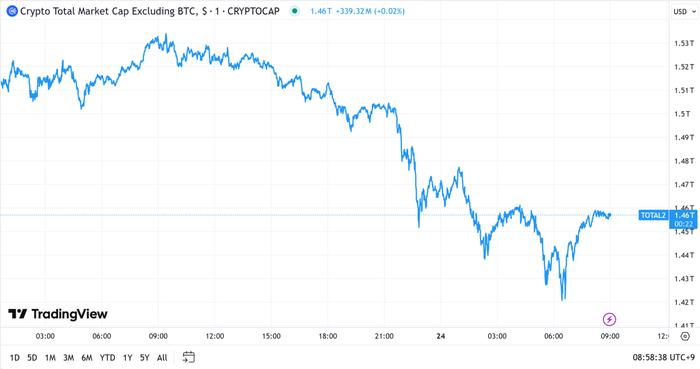Open chart settings gear icon
This screenshot has height=369, width=700.
[x=685, y=336]
